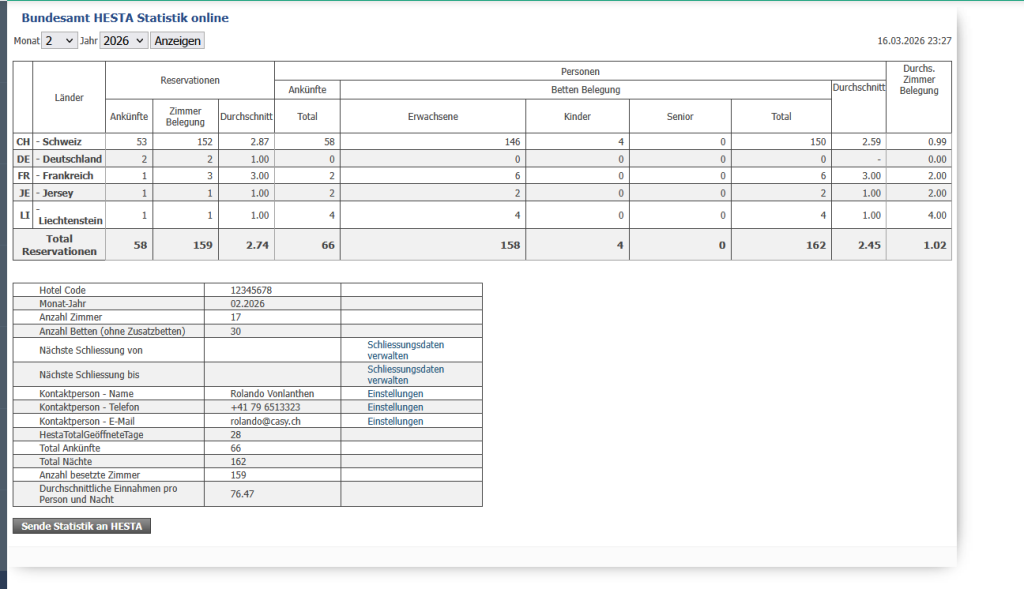1024x589 pixels.
Task: Expand the Jahr dropdown showing 2026
Action: click(x=123, y=41)
